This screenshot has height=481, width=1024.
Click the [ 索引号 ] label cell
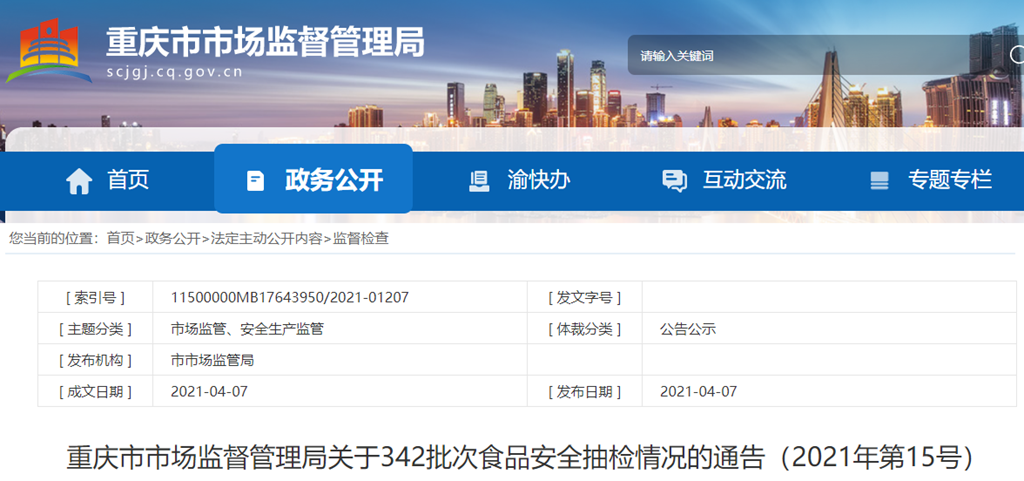95,298
